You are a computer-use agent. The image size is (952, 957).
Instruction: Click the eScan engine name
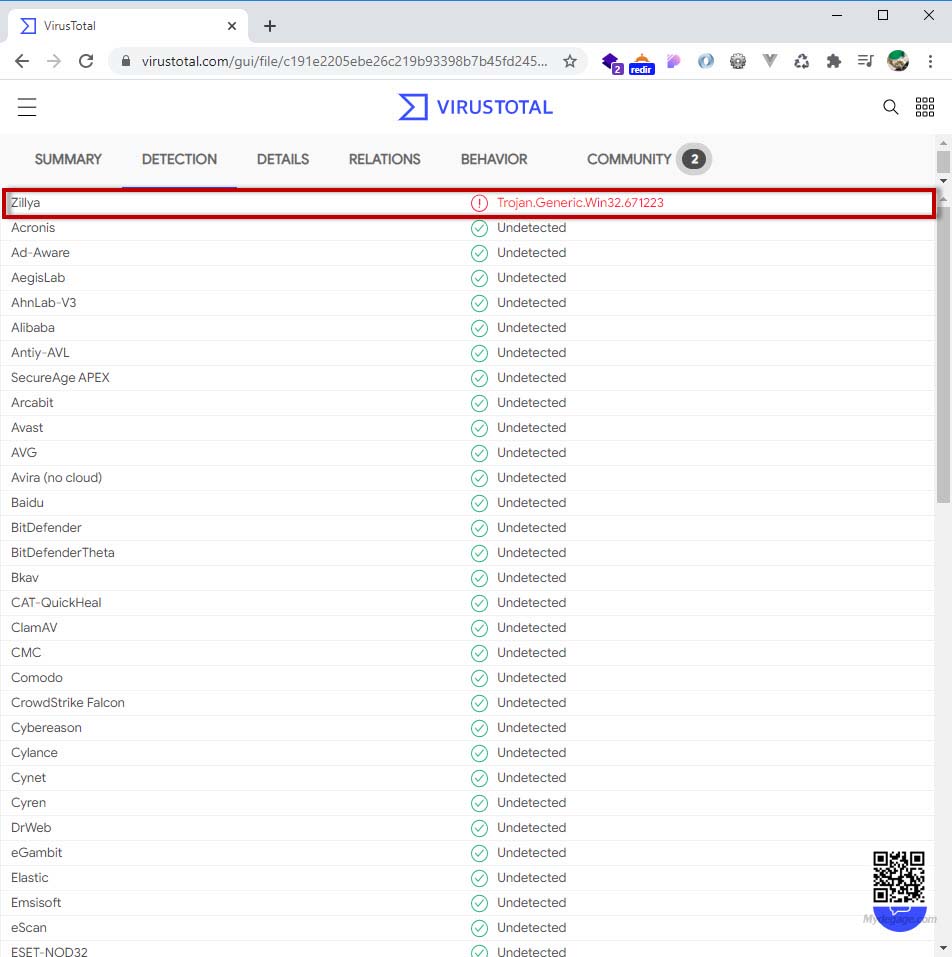(x=29, y=928)
